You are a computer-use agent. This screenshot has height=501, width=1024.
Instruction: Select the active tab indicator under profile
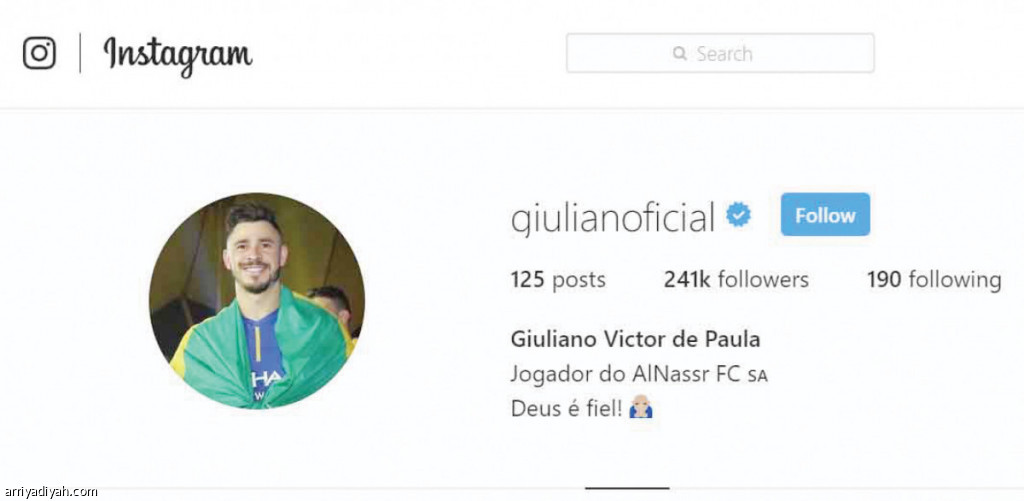click(x=627, y=487)
